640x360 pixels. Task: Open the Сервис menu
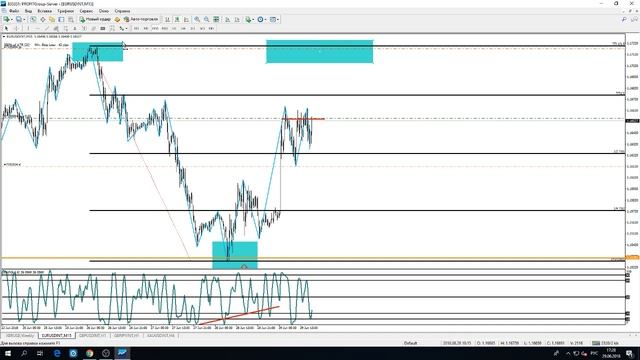pos(86,11)
